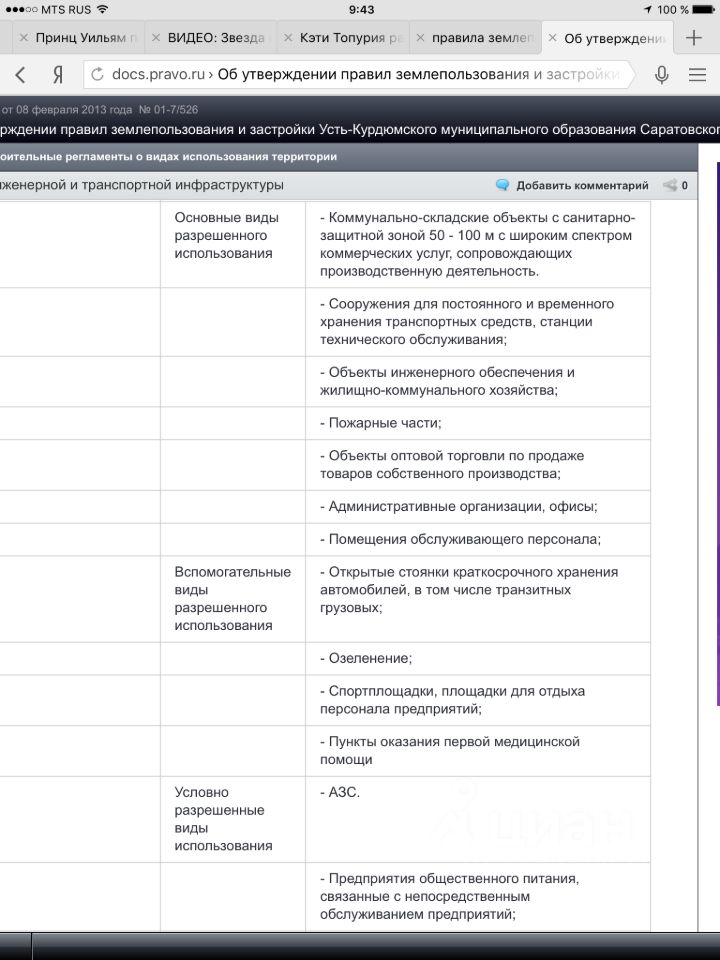
Task: Click the Коммунально-складские объекты cell
Action: 478,244
